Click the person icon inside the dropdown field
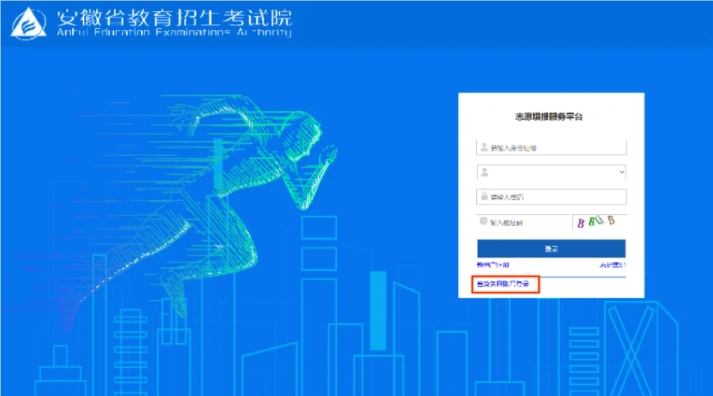The height and width of the screenshot is (396, 713). pyautogui.click(x=485, y=172)
